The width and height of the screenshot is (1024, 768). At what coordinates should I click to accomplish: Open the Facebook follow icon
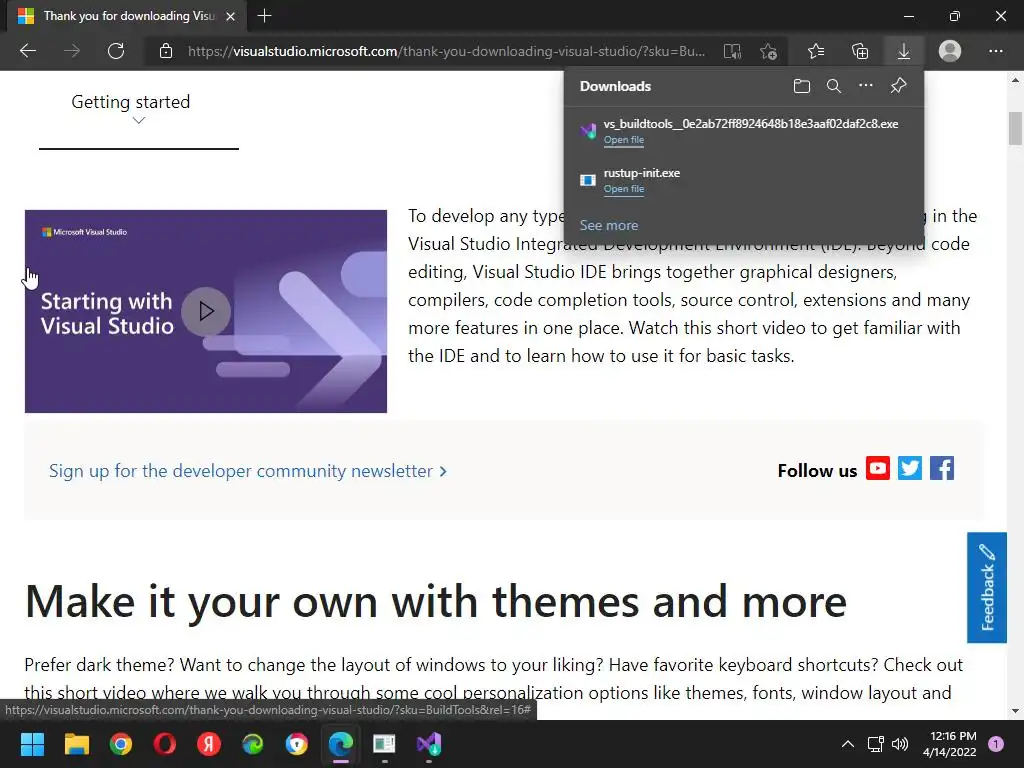coord(942,468)
